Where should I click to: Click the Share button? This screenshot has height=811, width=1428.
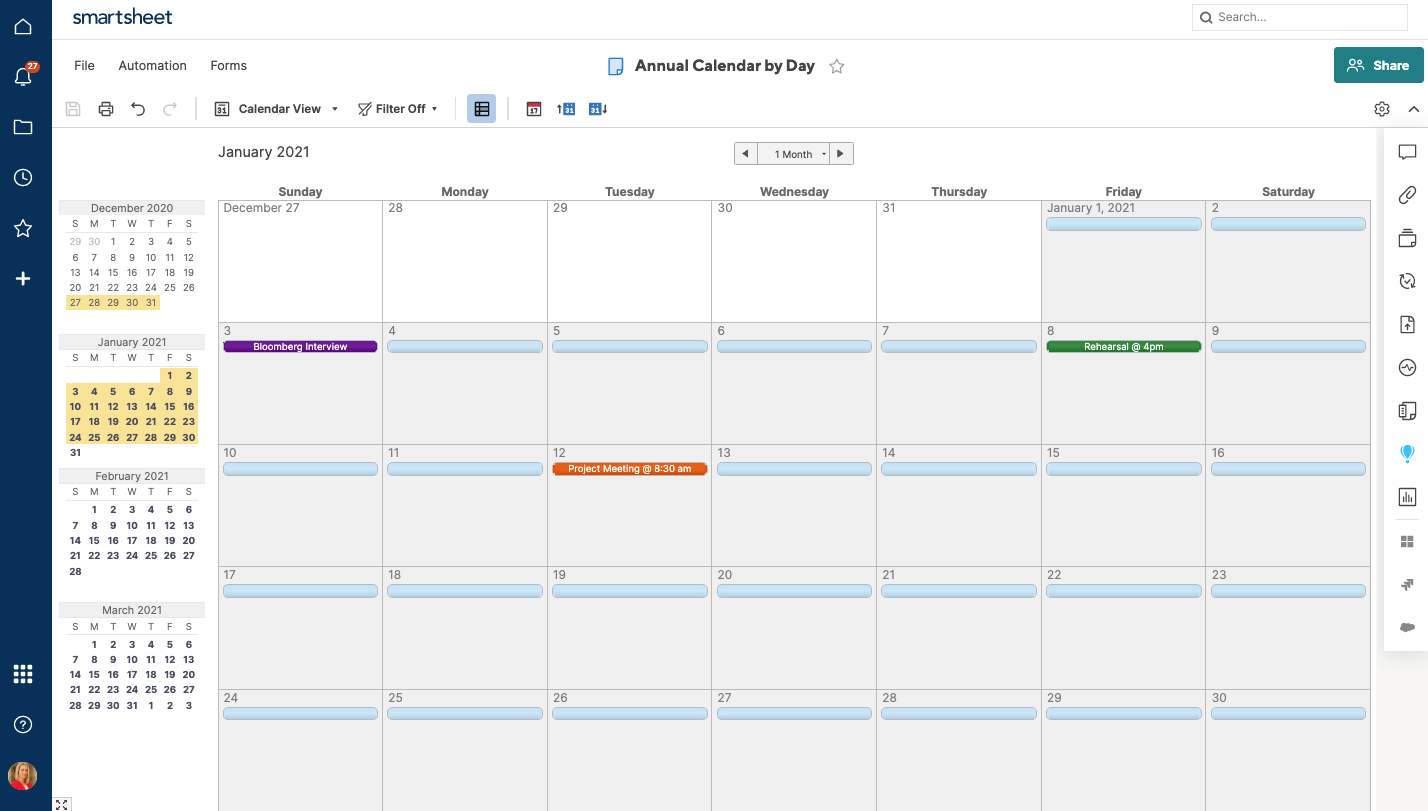(x=1378, y=65)
